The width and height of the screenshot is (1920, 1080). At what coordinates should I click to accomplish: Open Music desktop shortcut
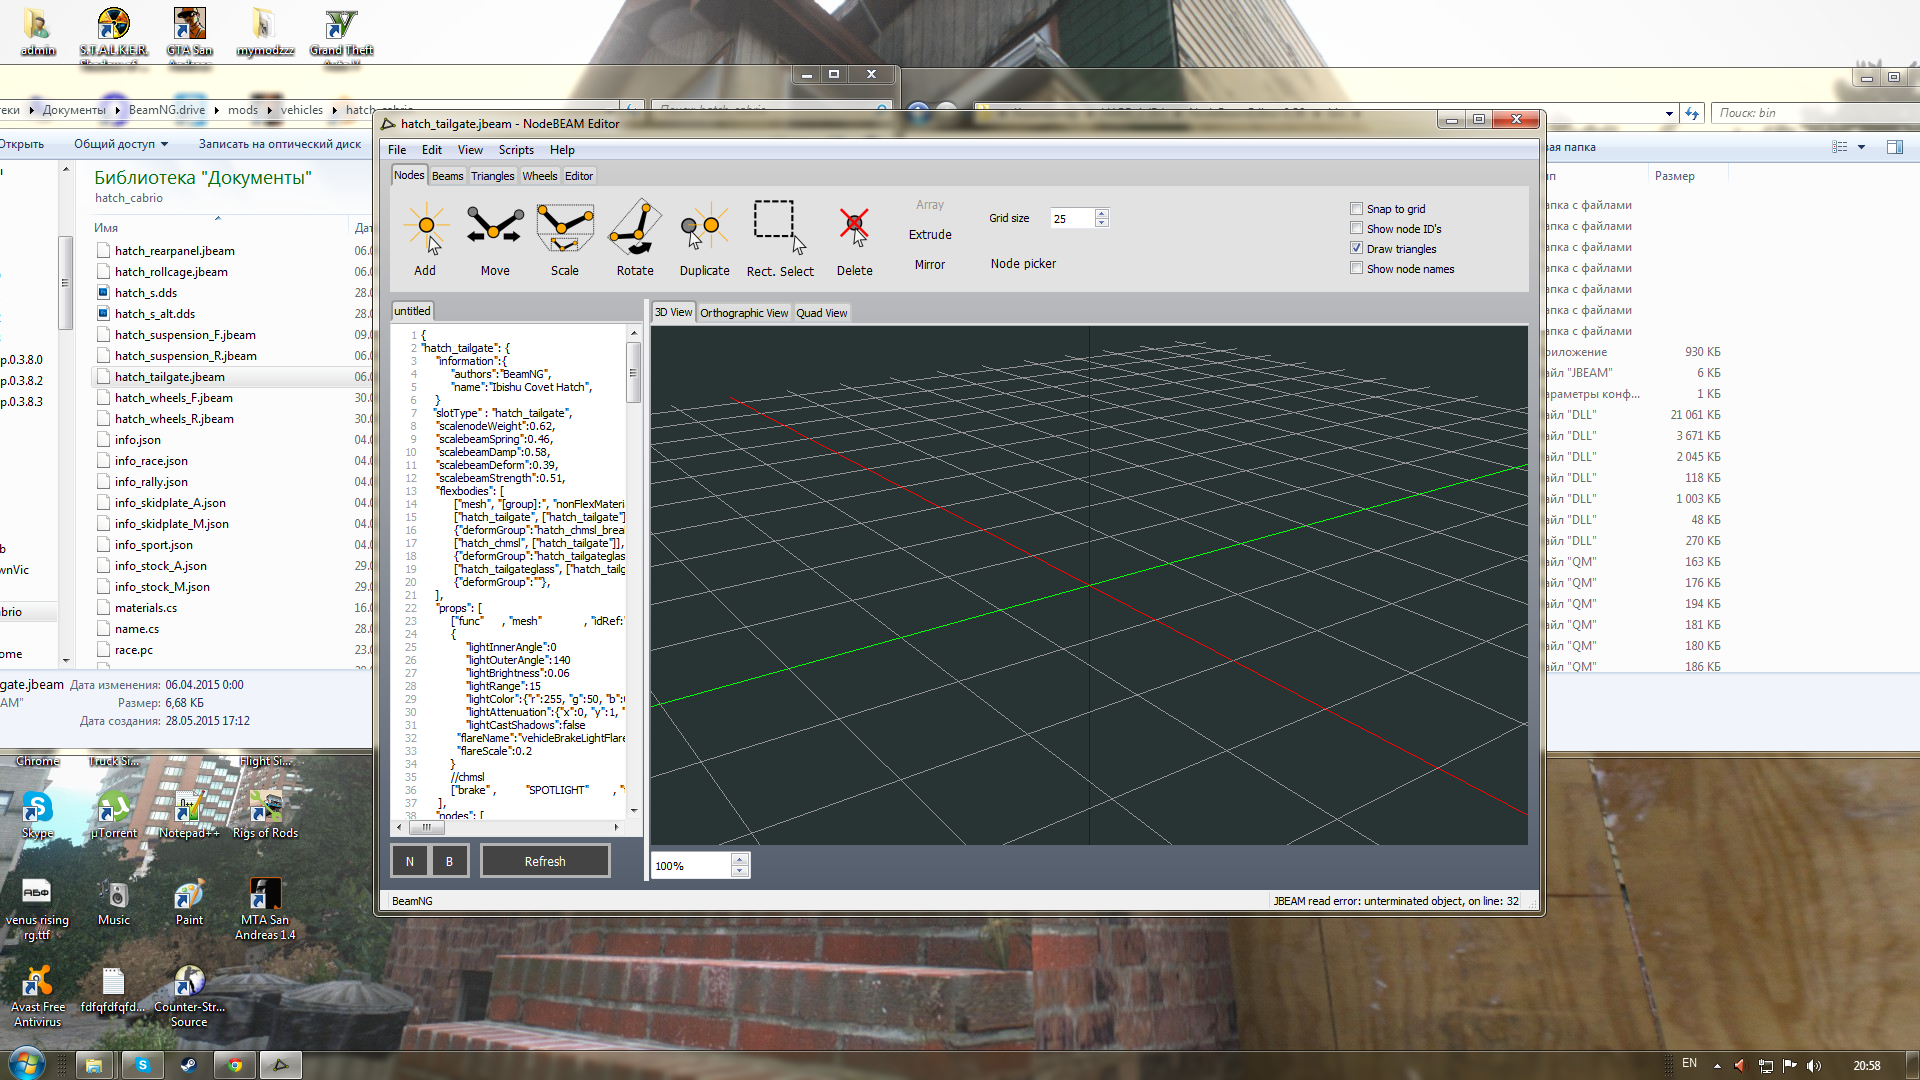pos(114,902)
